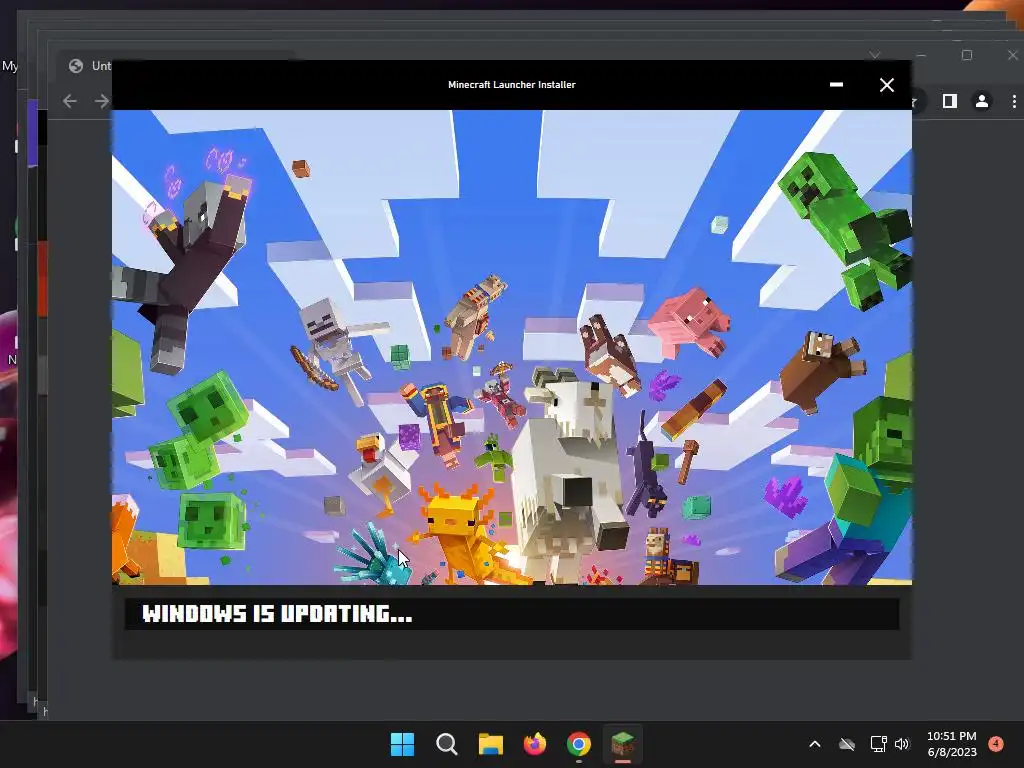
Task: Open the clock and calendar flyout
Action: [x=952, y=744]
